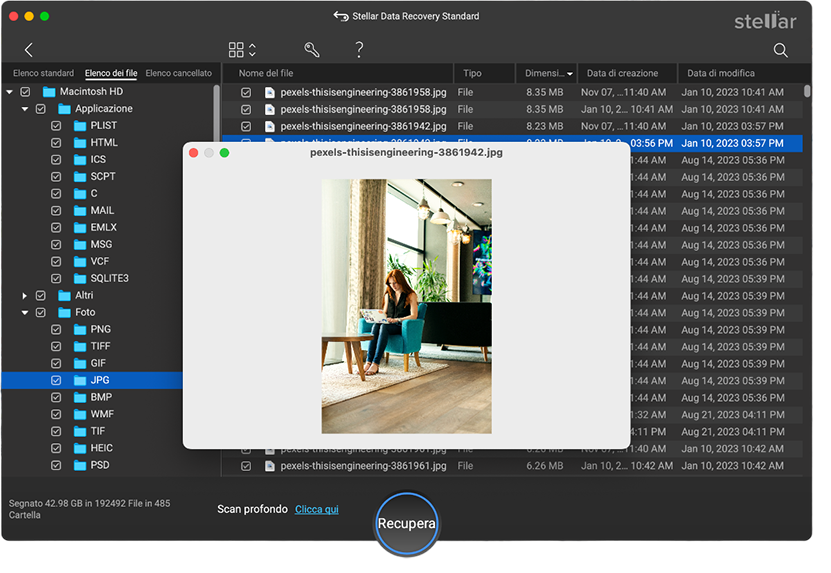Open the search magnifier icon
The width and height of the screenshot is (831, 573).
click(781, 50)
